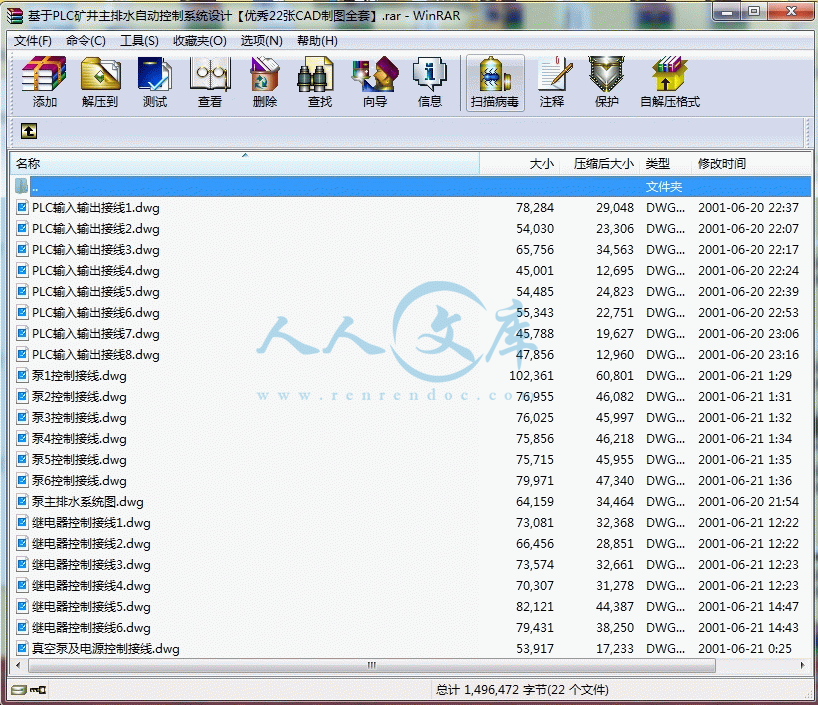Screen dimensions: 818x705
Task: Go up one folder level arrow
Action: click(x=29, y=131)
